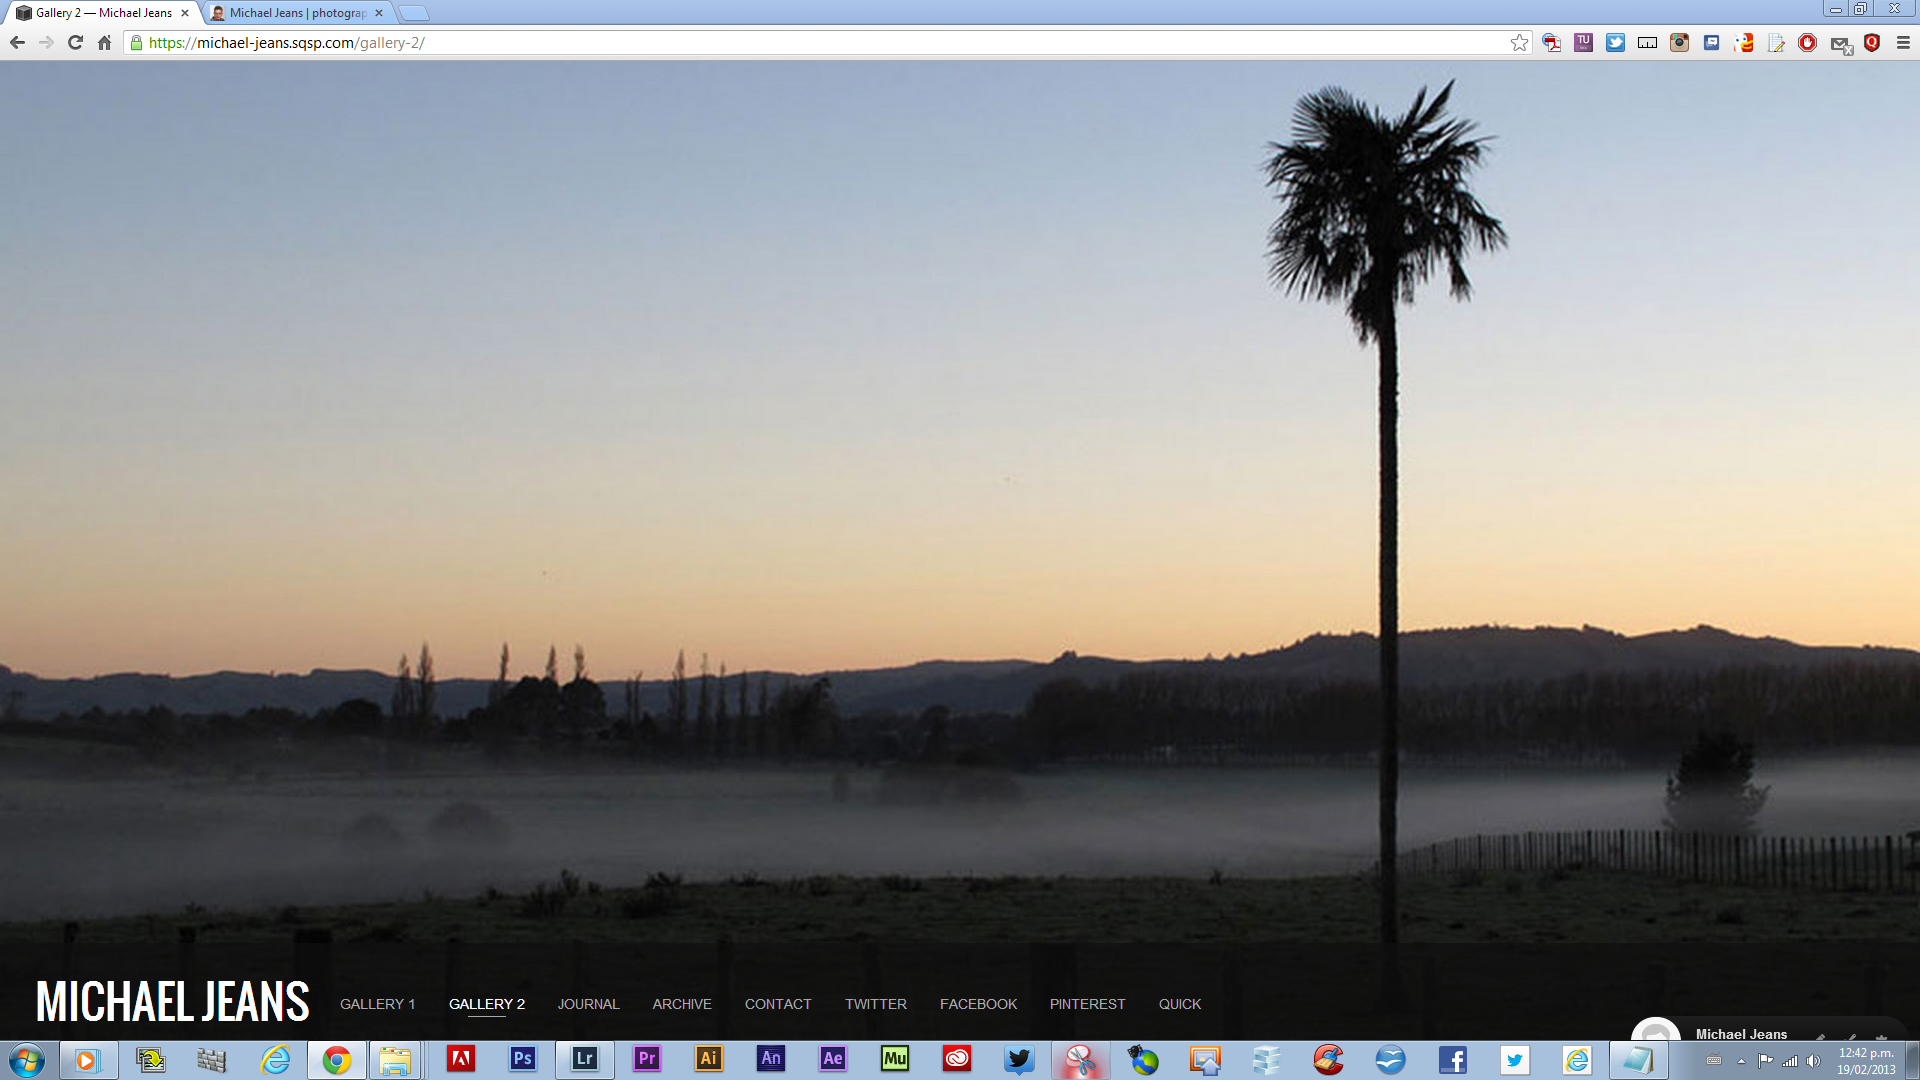Open the Twitter extension icon
1920x1080 pixels.
[1615, 43]
